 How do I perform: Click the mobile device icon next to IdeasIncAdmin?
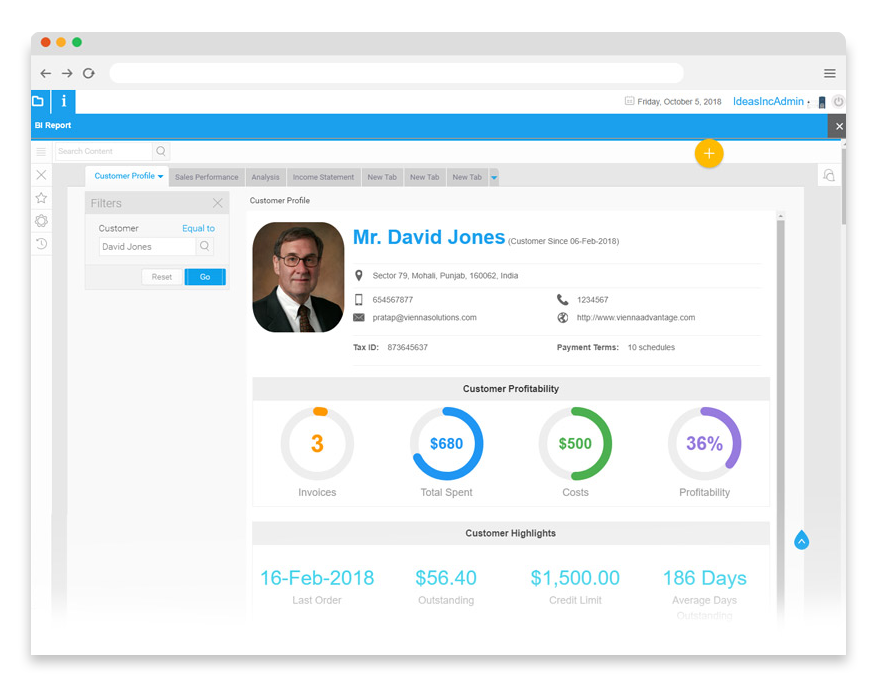[x=821, y=101]
